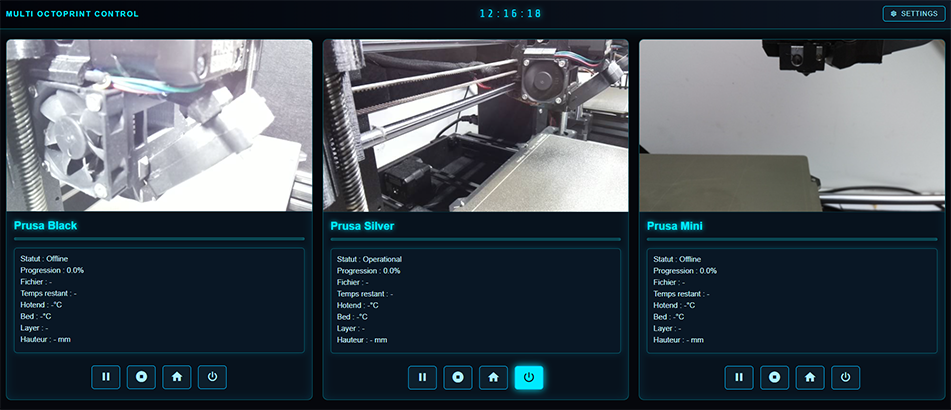Pause the Prusa Mini print
Viewport: 951px width, 410px height.
[739, 377]
